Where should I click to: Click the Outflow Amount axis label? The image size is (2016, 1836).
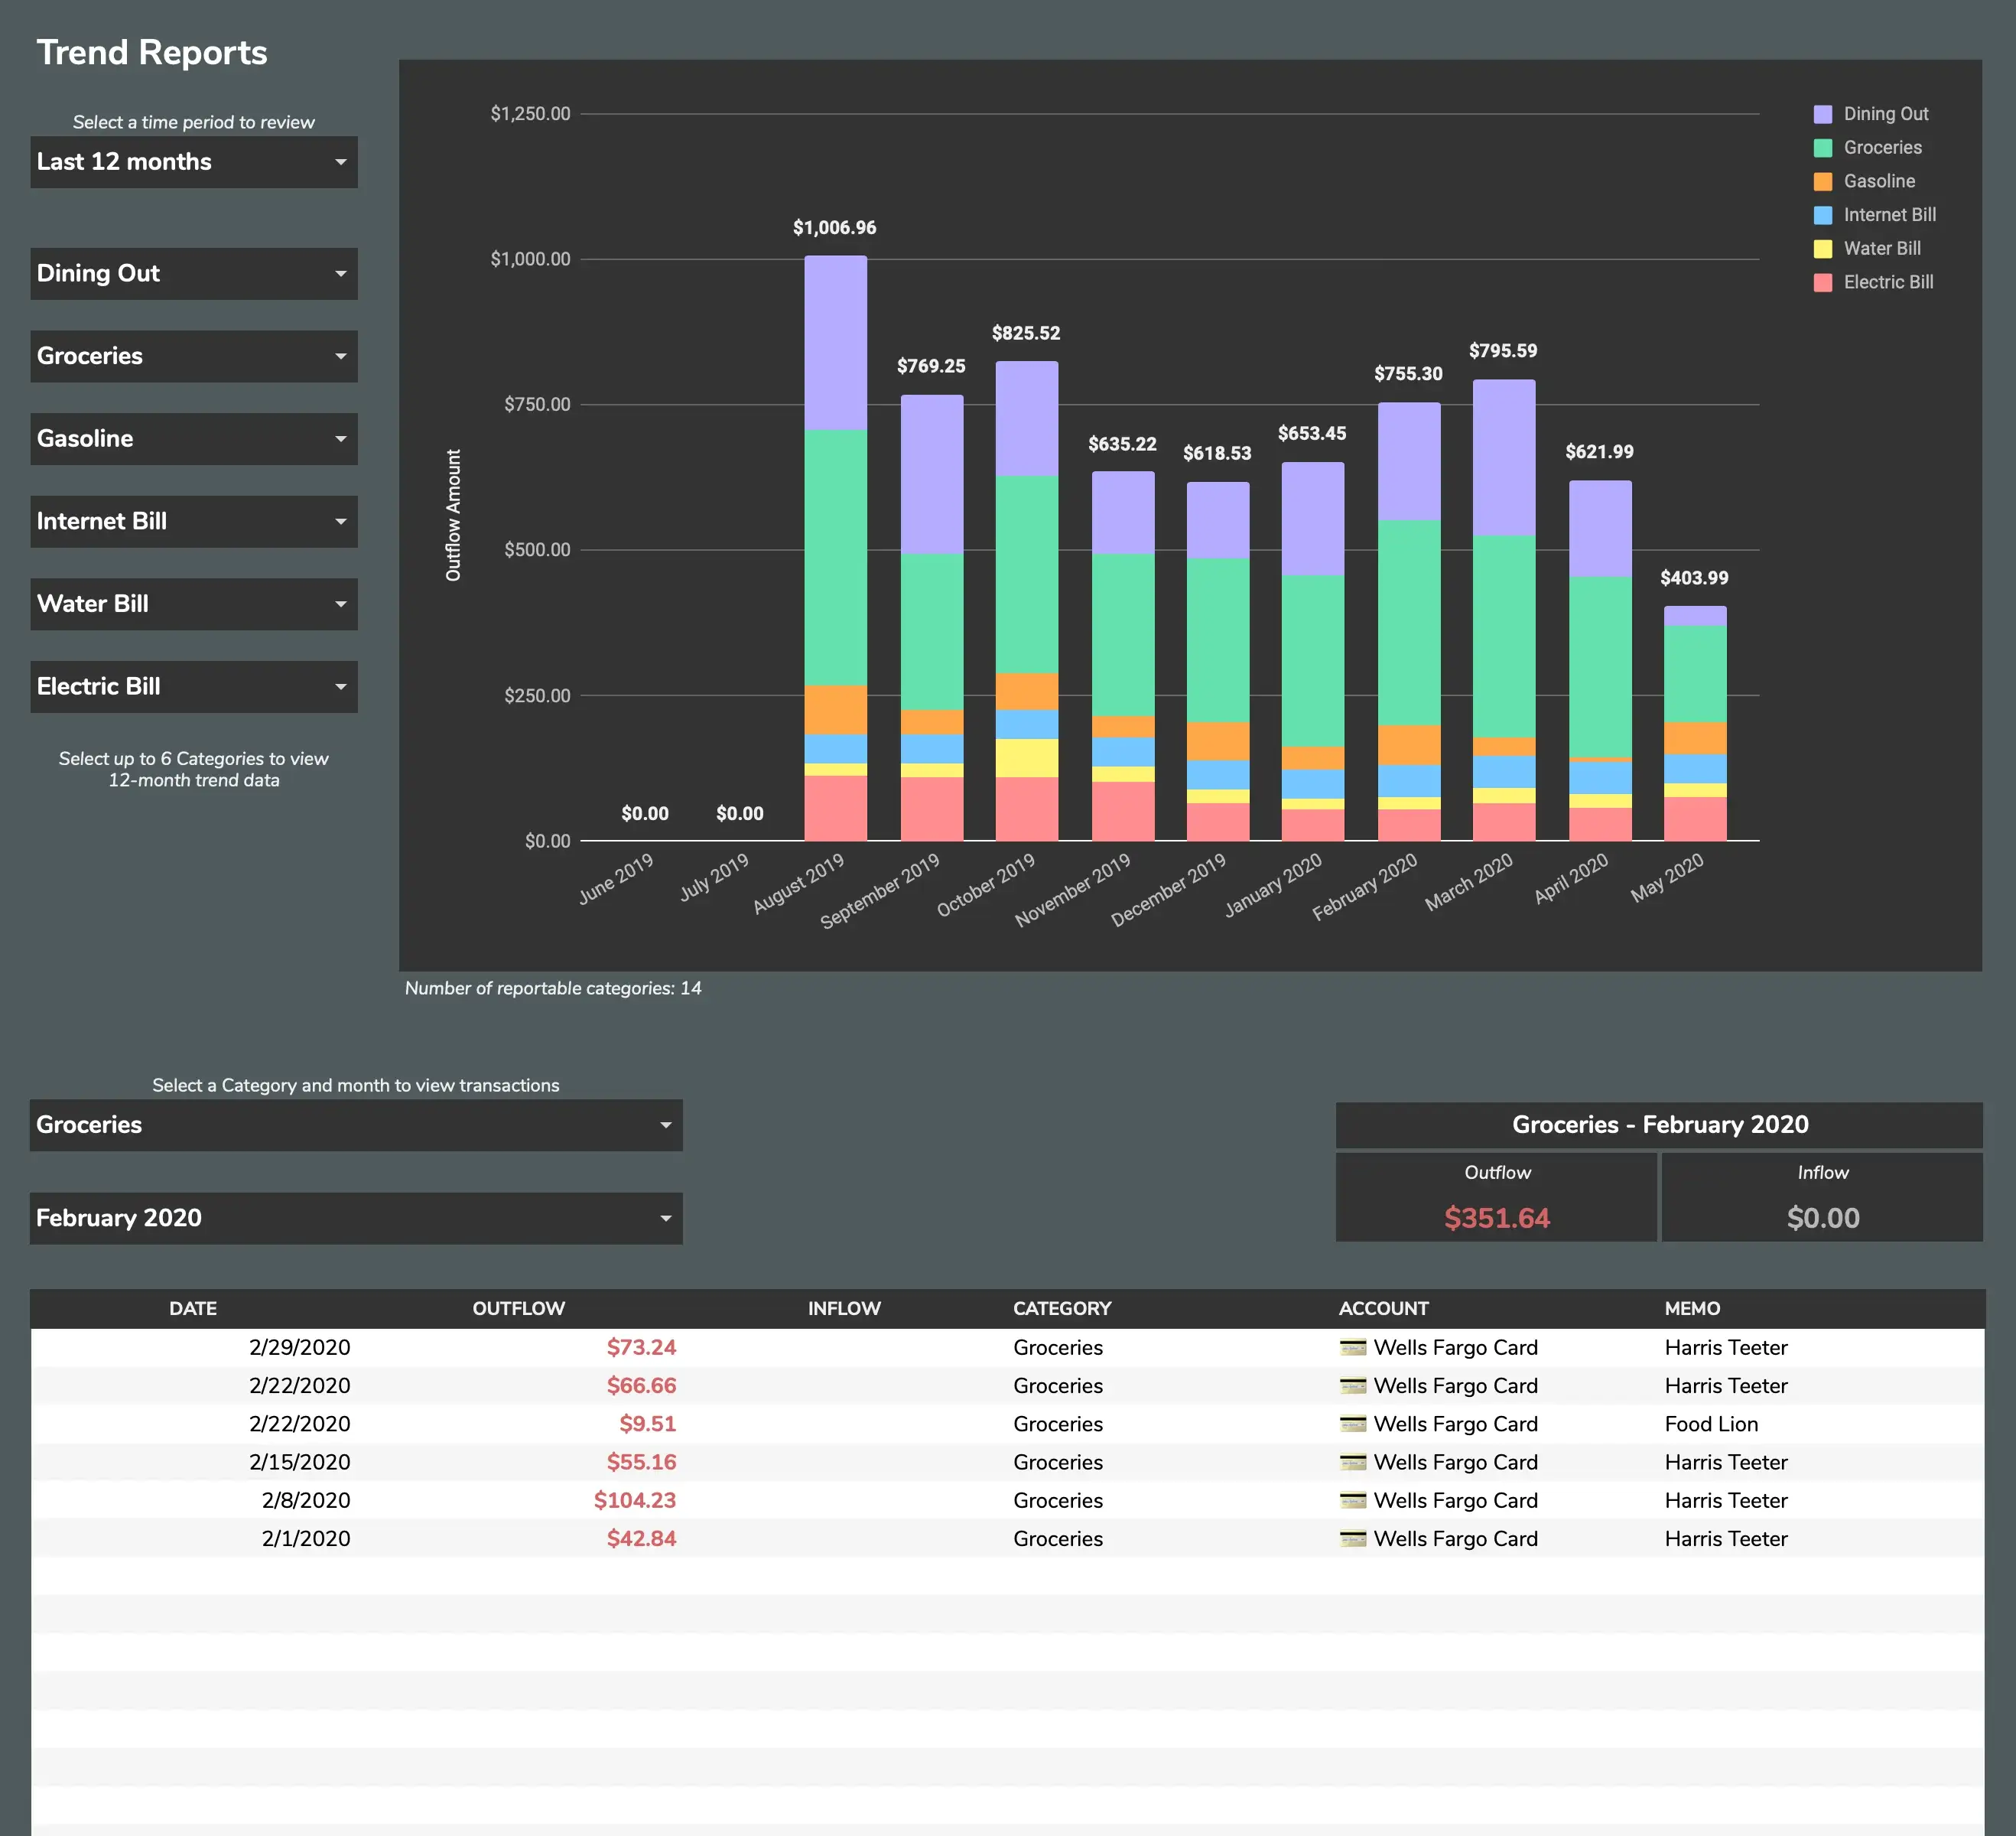click(453, 515)
